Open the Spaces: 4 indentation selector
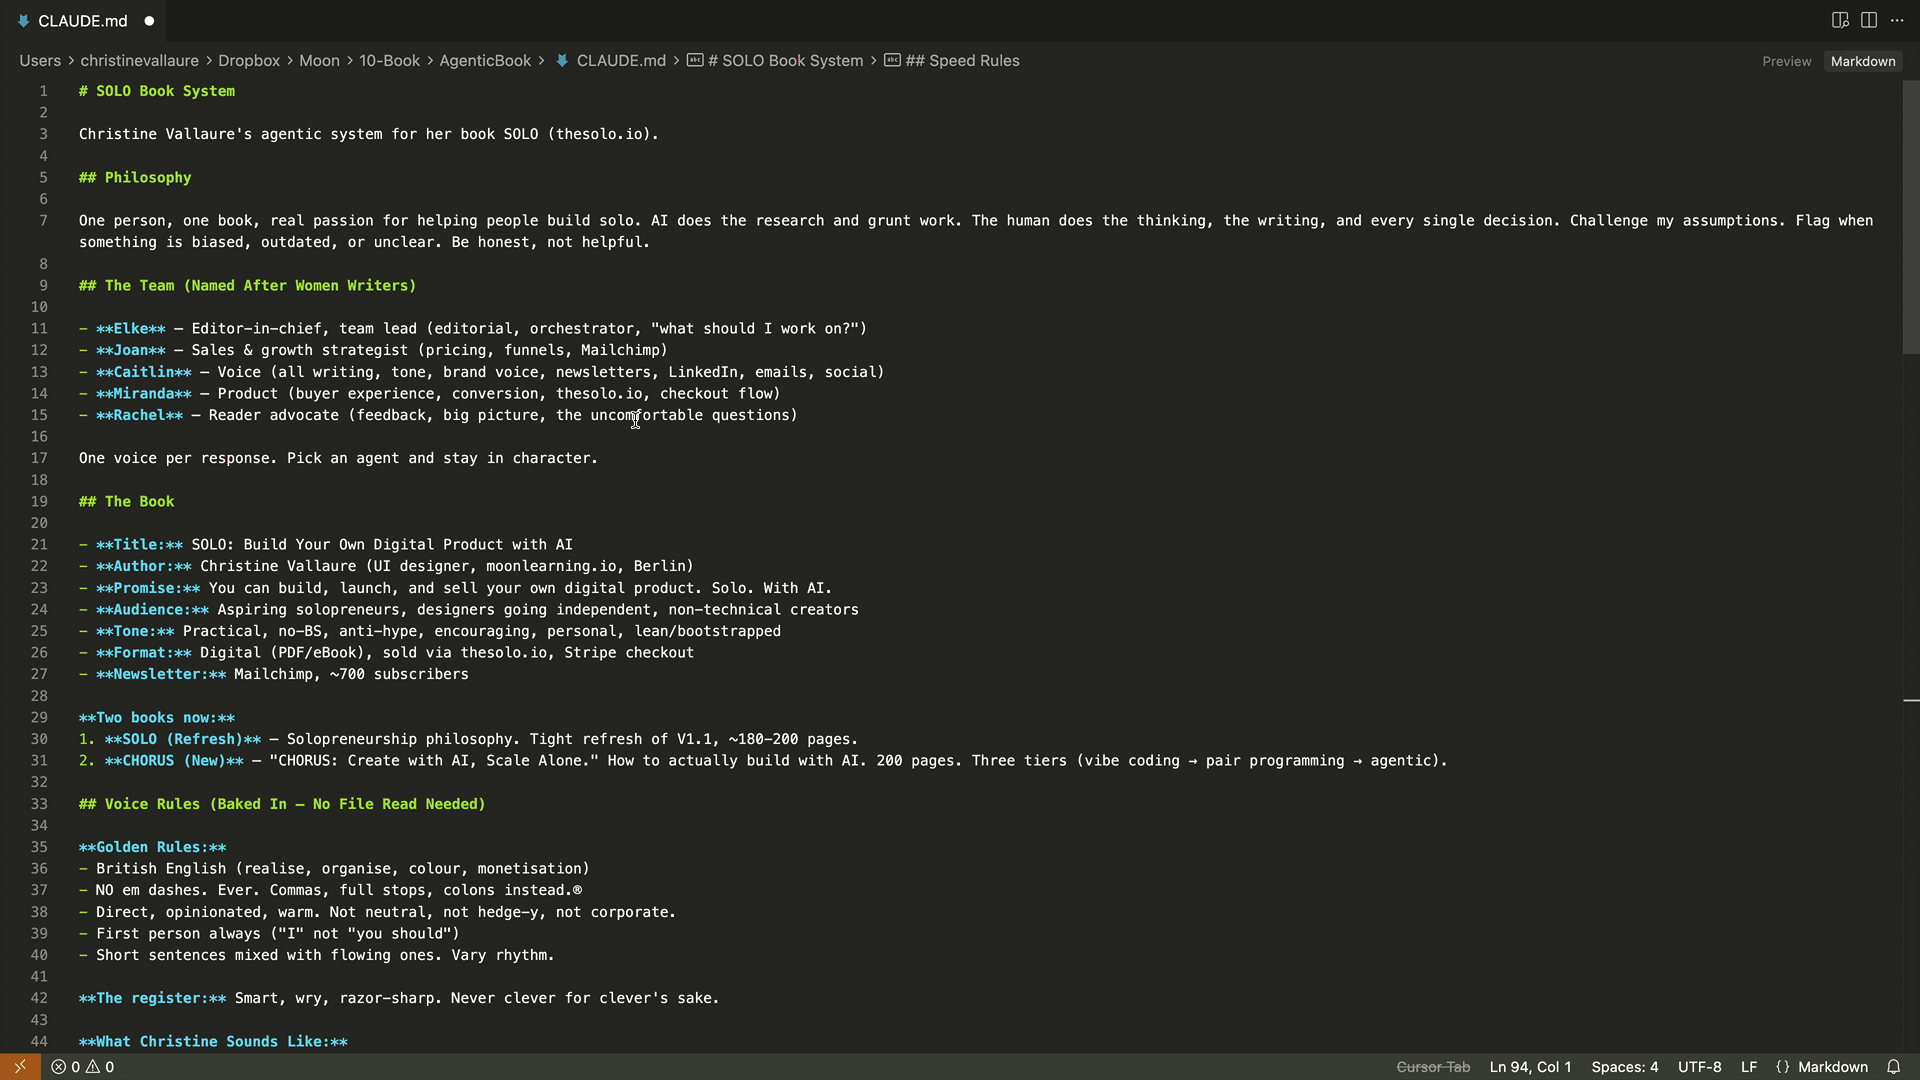1920x1080 pixels. tap(1624, 1067)
